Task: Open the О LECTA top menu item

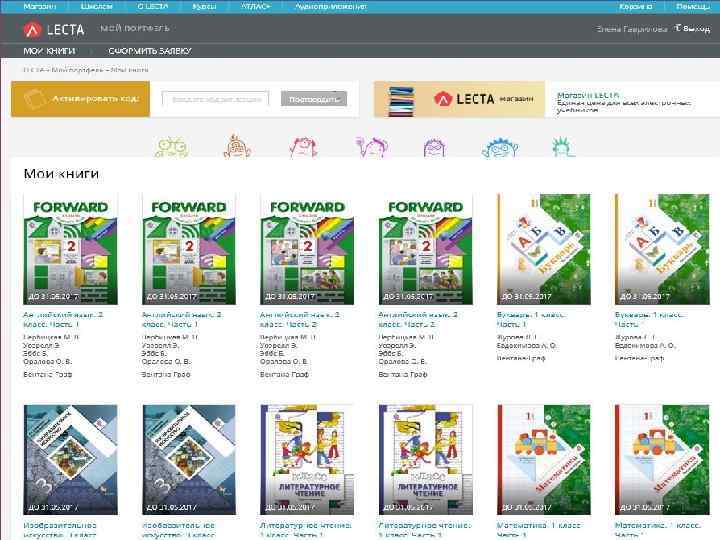Action: click(x=153, y=6)
